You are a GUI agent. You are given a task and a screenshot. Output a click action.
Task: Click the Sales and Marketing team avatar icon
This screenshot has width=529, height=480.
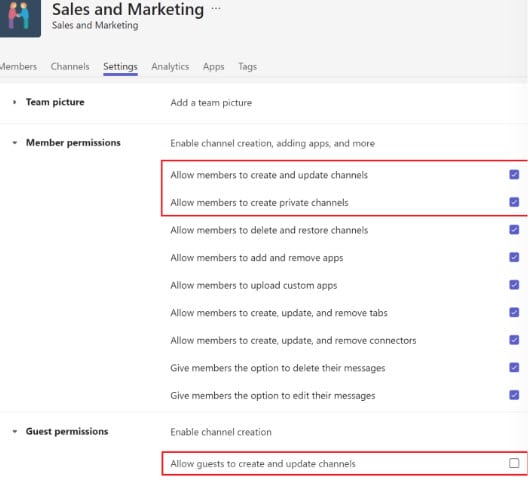click(19, 17)
